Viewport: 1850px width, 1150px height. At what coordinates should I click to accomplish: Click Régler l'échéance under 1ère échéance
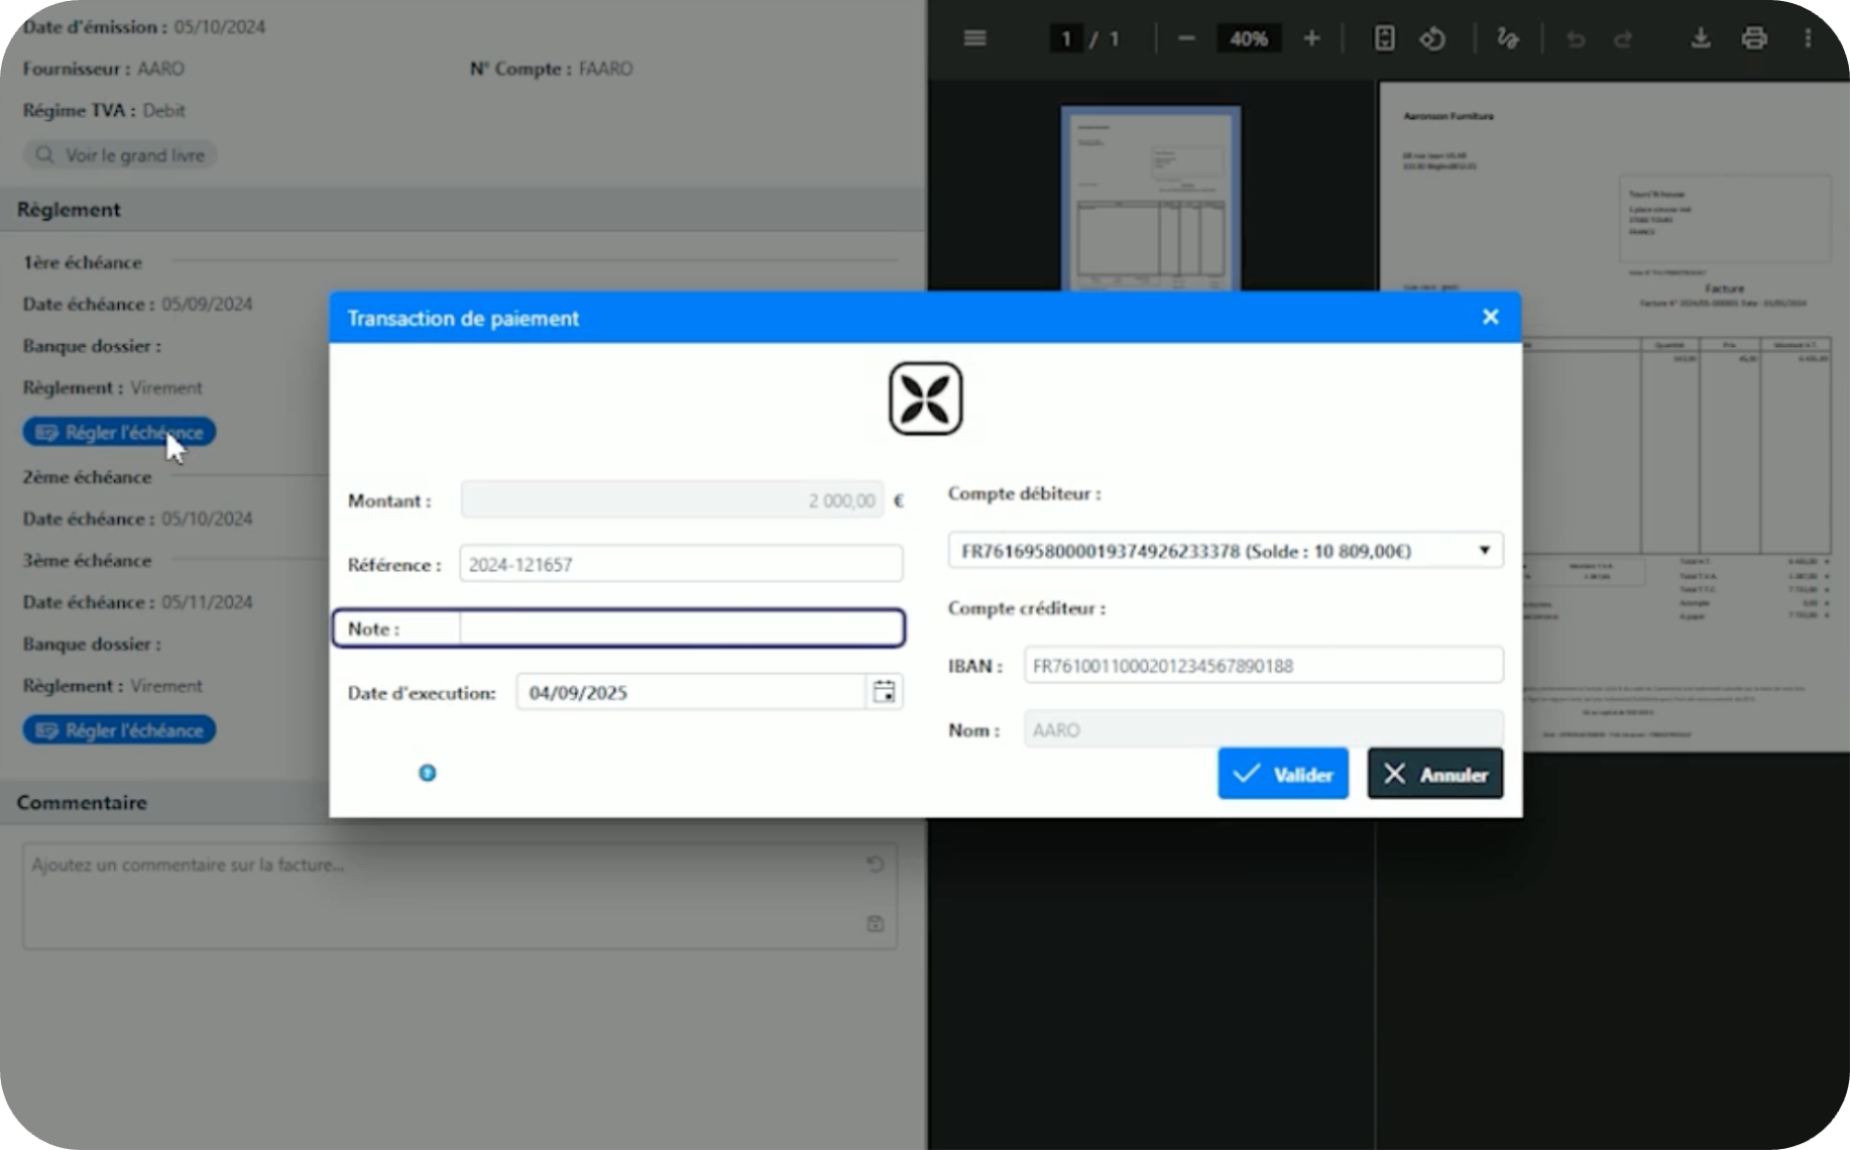(119, 432)
